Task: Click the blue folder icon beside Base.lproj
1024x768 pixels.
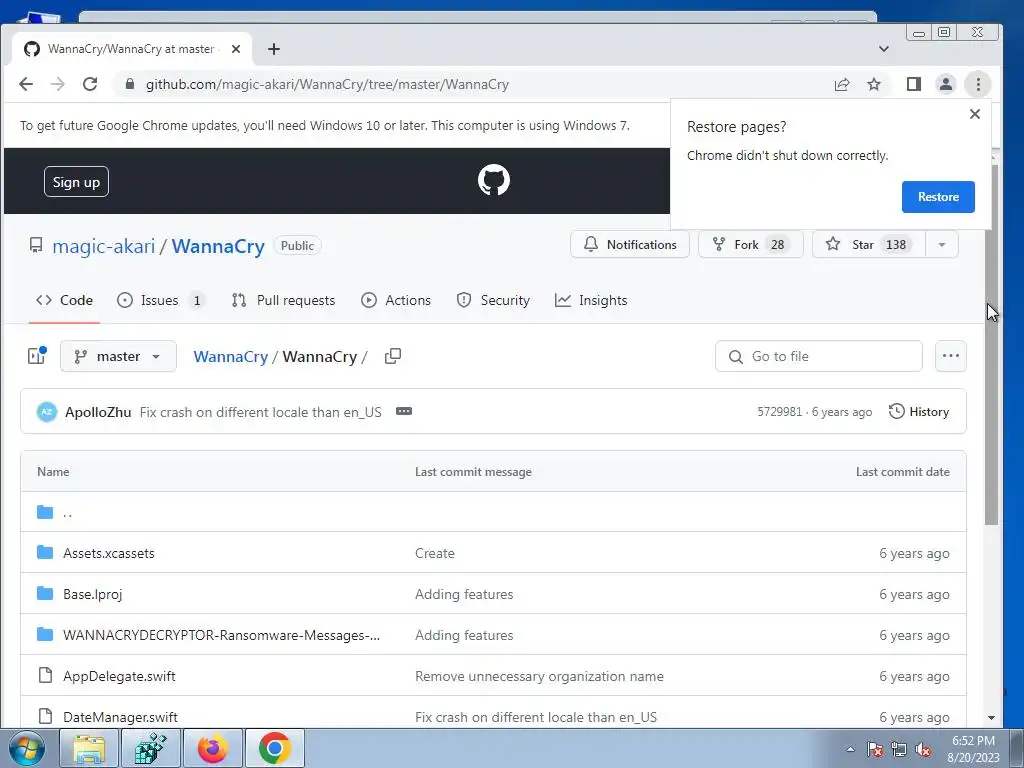Action: click(x=45, y=594)
